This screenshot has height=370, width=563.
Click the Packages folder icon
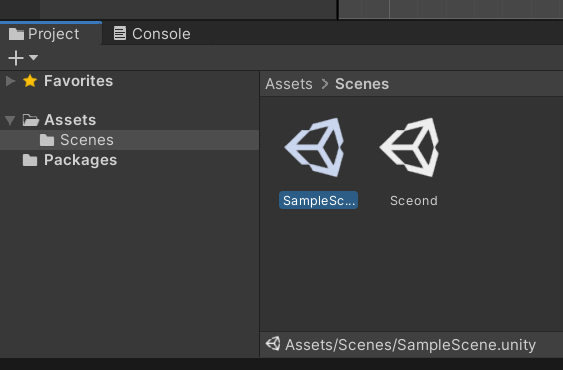pyautogui.click(x=30, y=160)
